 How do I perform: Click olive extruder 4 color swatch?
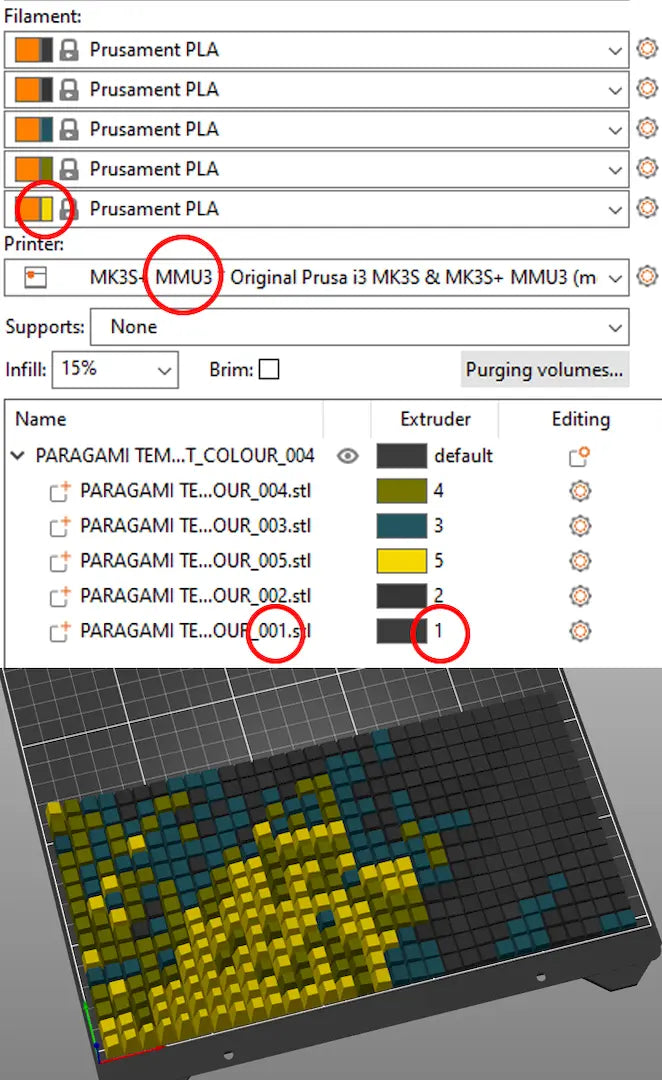click(x=402, y=491)
